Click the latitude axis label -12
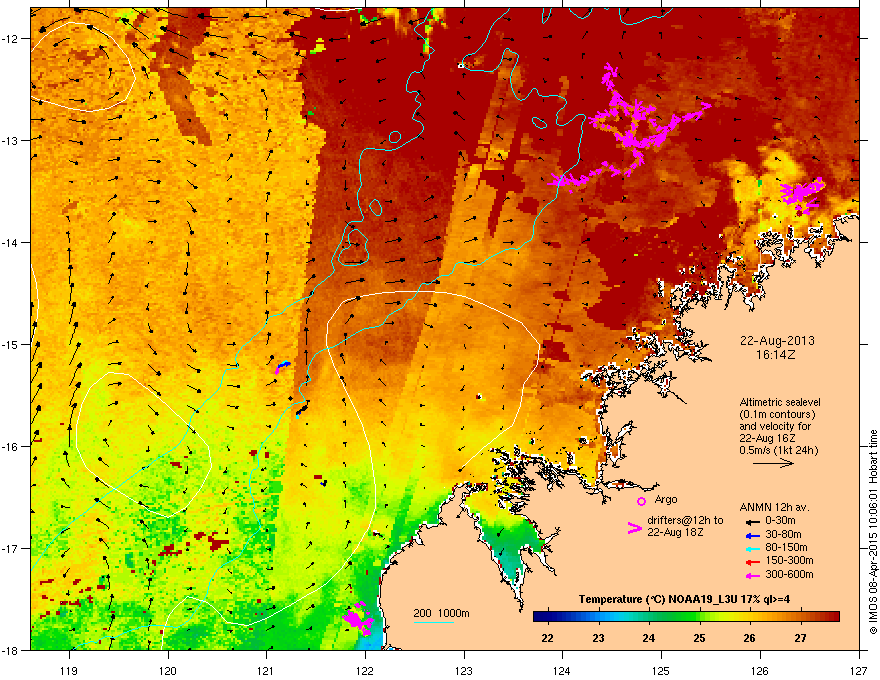This screenshot has width=880, height=680. pos(11,38)
